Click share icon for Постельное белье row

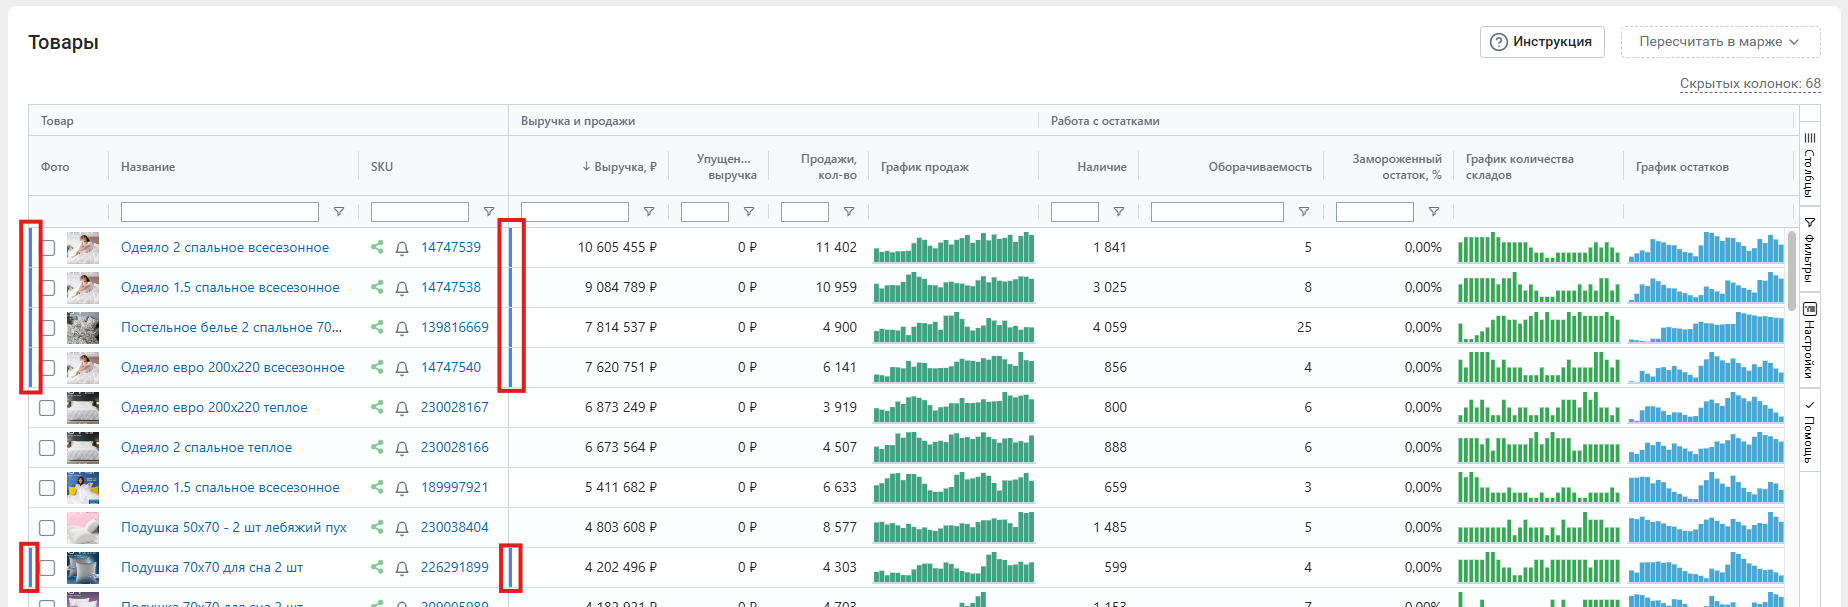pos(377,327)
